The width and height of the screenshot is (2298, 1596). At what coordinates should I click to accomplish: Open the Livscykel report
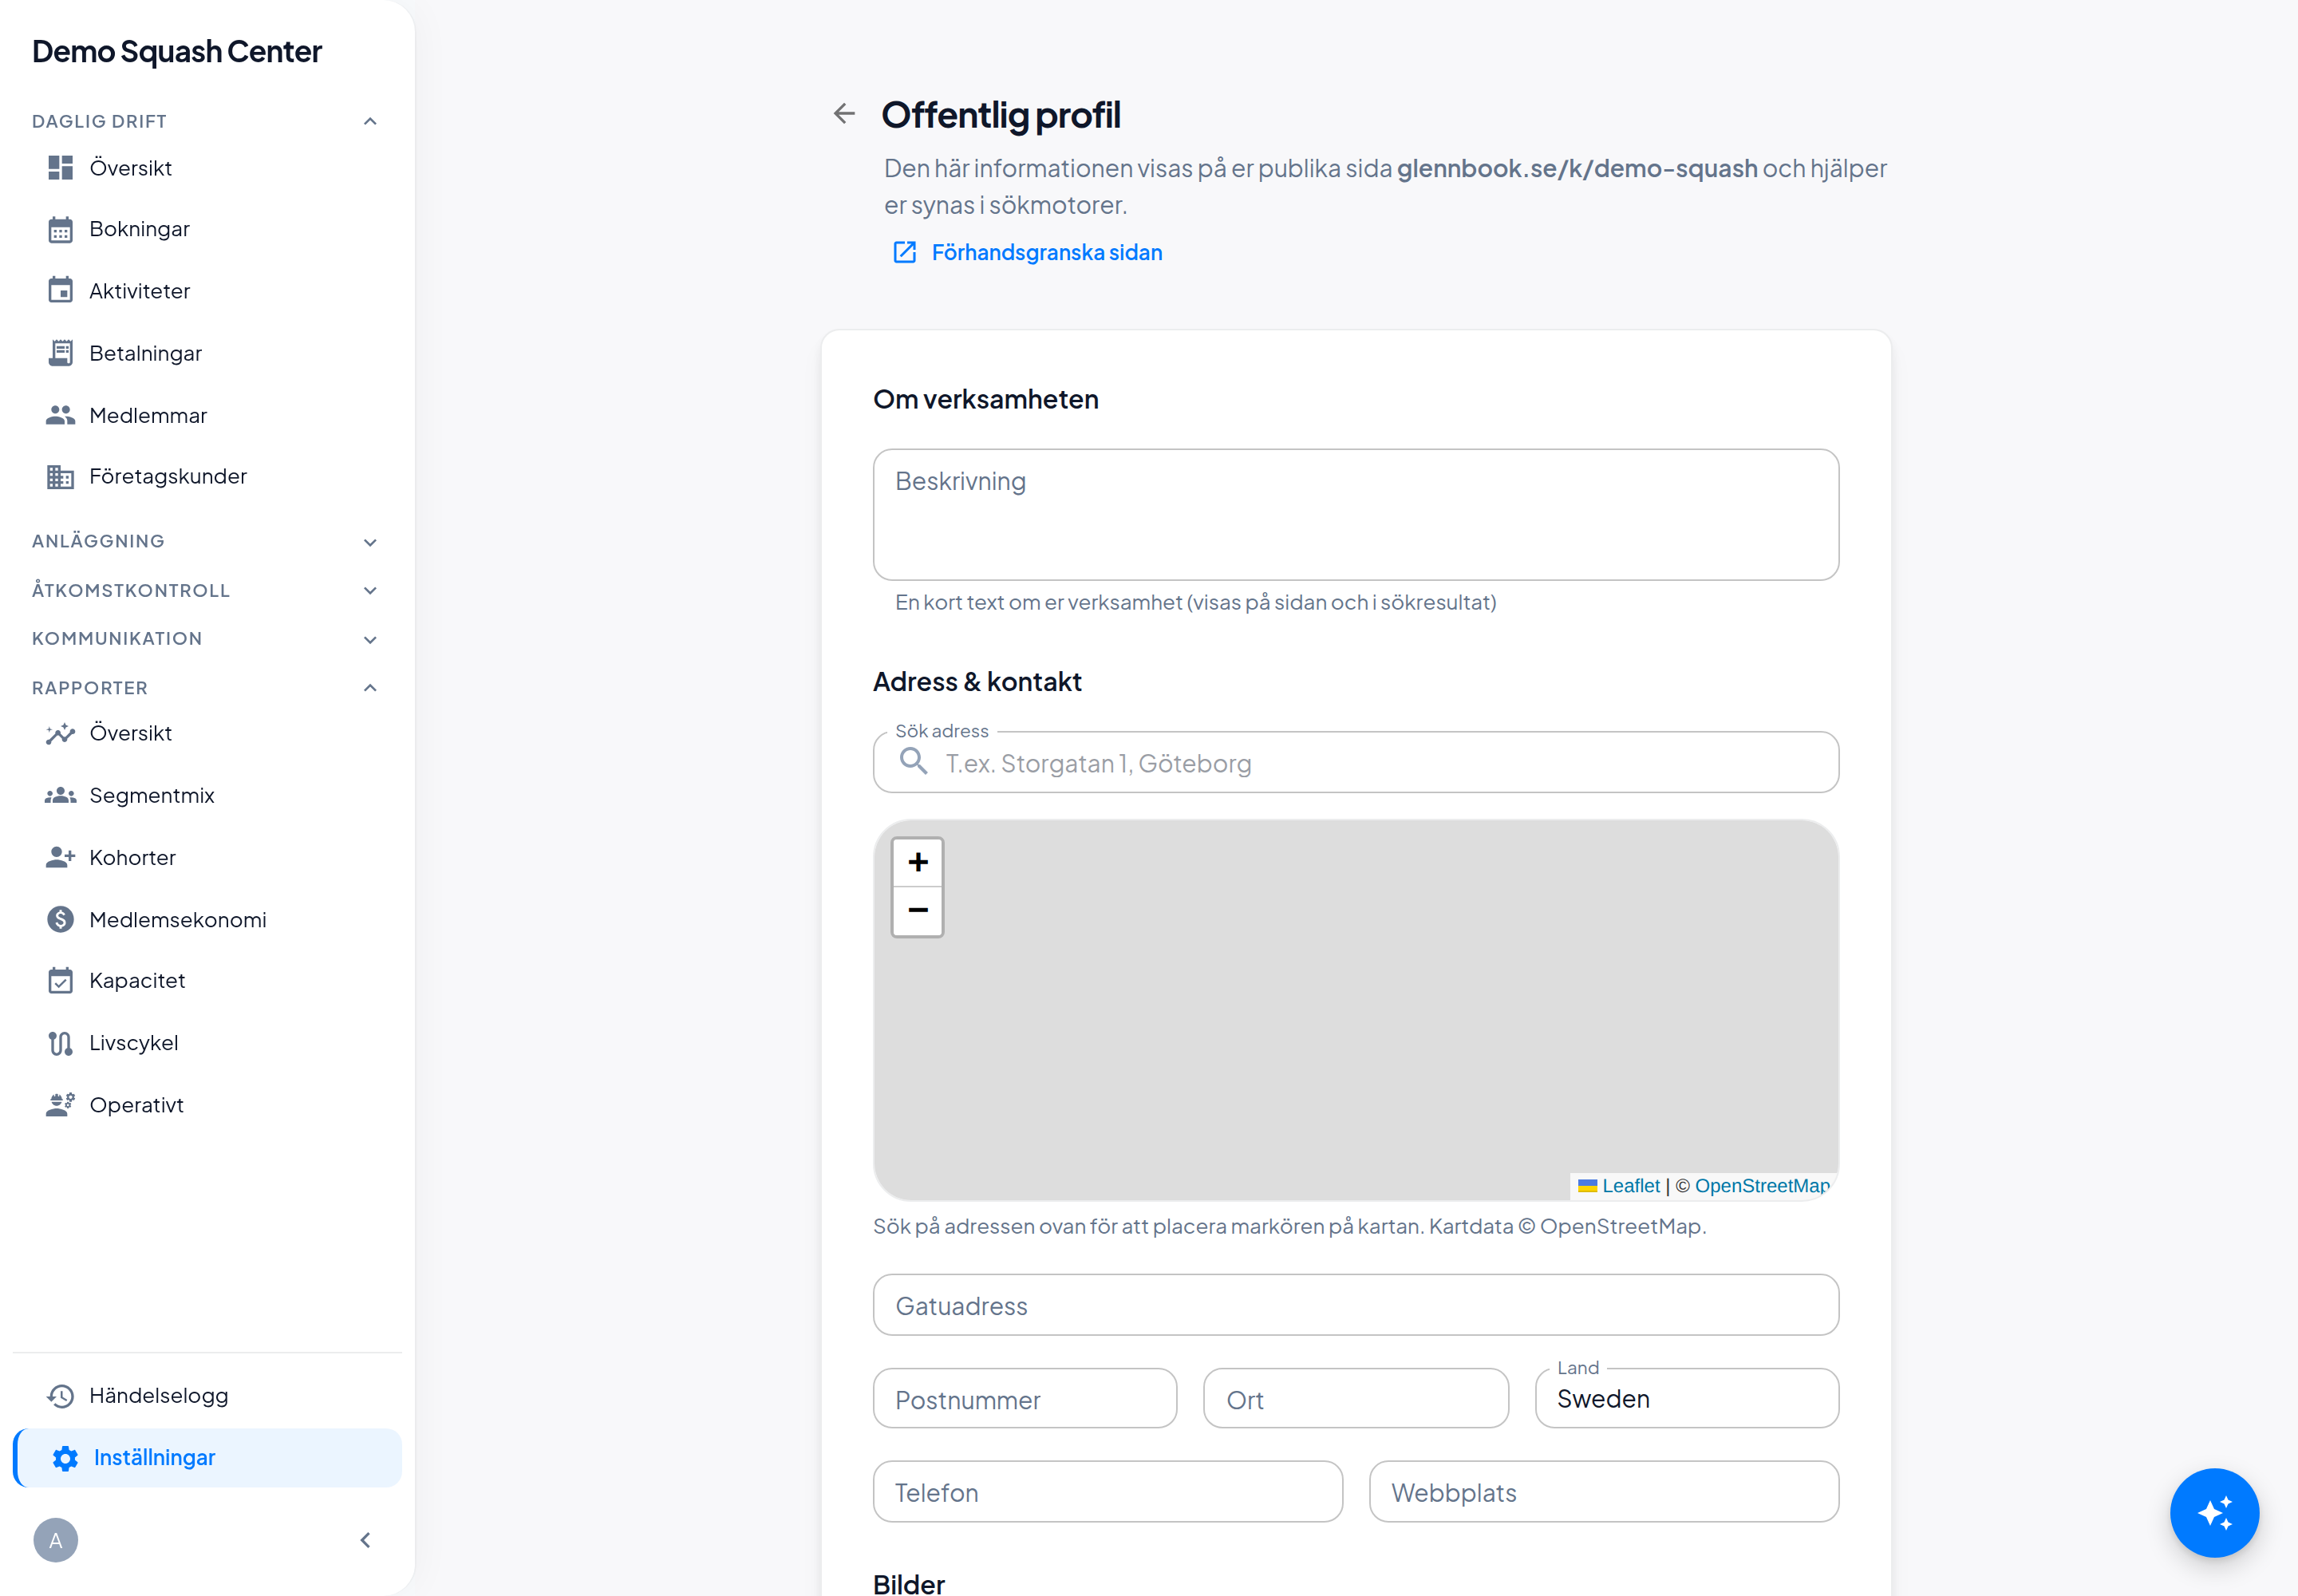pyautogui.click(x=207, y=1043)
